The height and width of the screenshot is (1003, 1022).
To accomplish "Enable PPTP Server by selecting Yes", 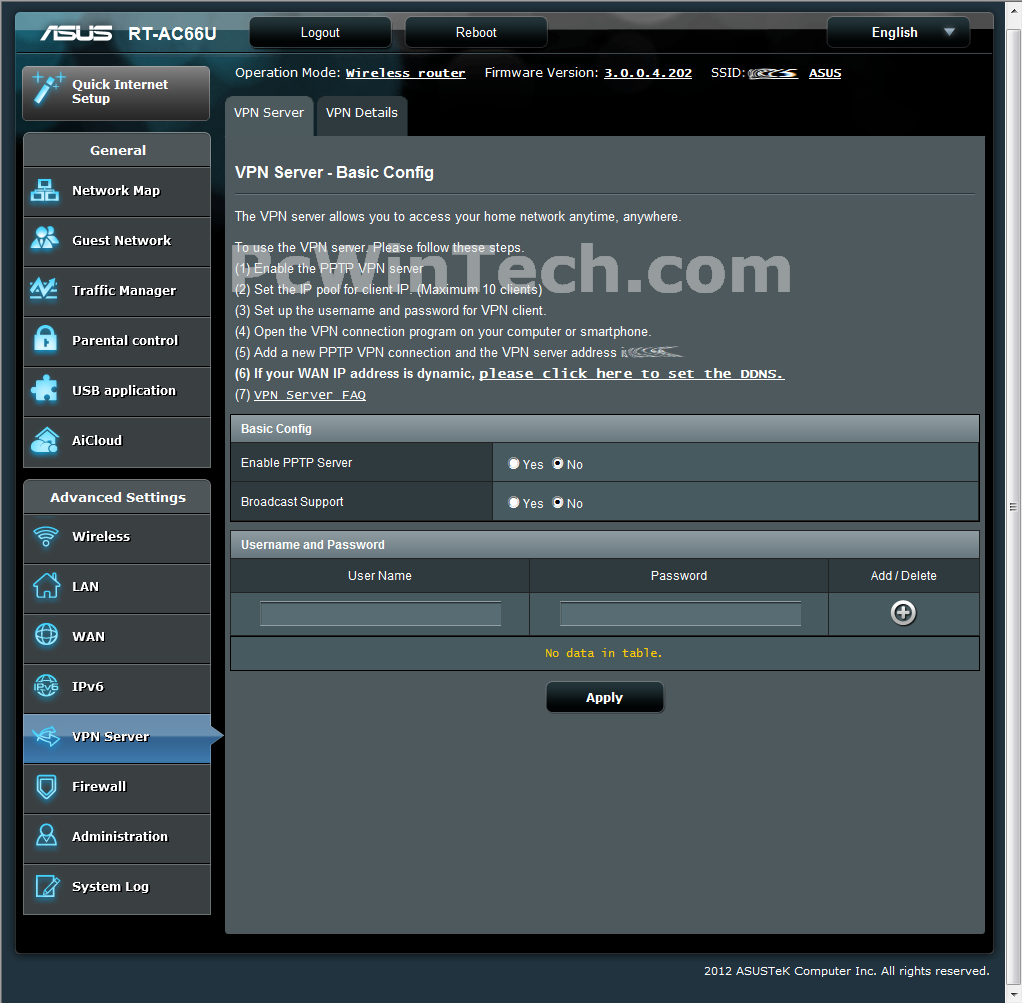I will point(514,463).
